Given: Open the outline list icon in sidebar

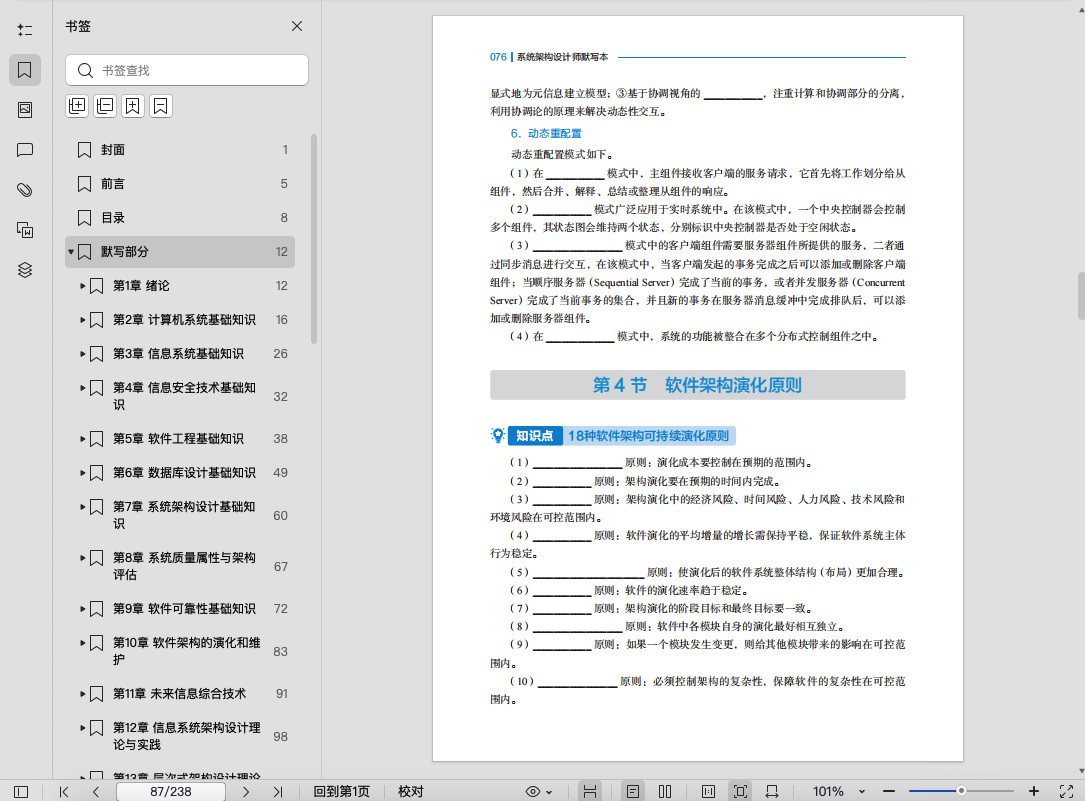Looking at the screenshot, I should [25, 30].
